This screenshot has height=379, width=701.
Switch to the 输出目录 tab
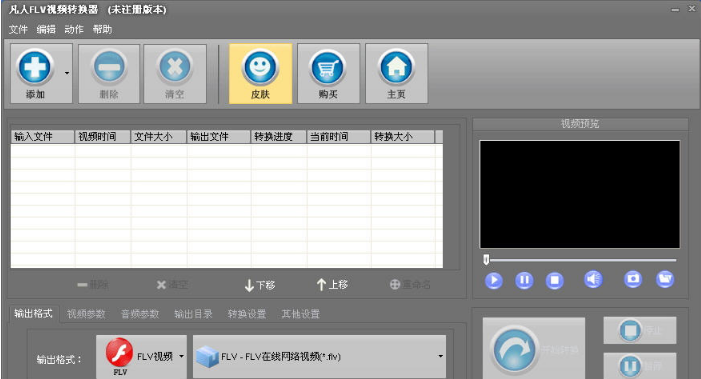pyautogui.click(x=193, y=314)
